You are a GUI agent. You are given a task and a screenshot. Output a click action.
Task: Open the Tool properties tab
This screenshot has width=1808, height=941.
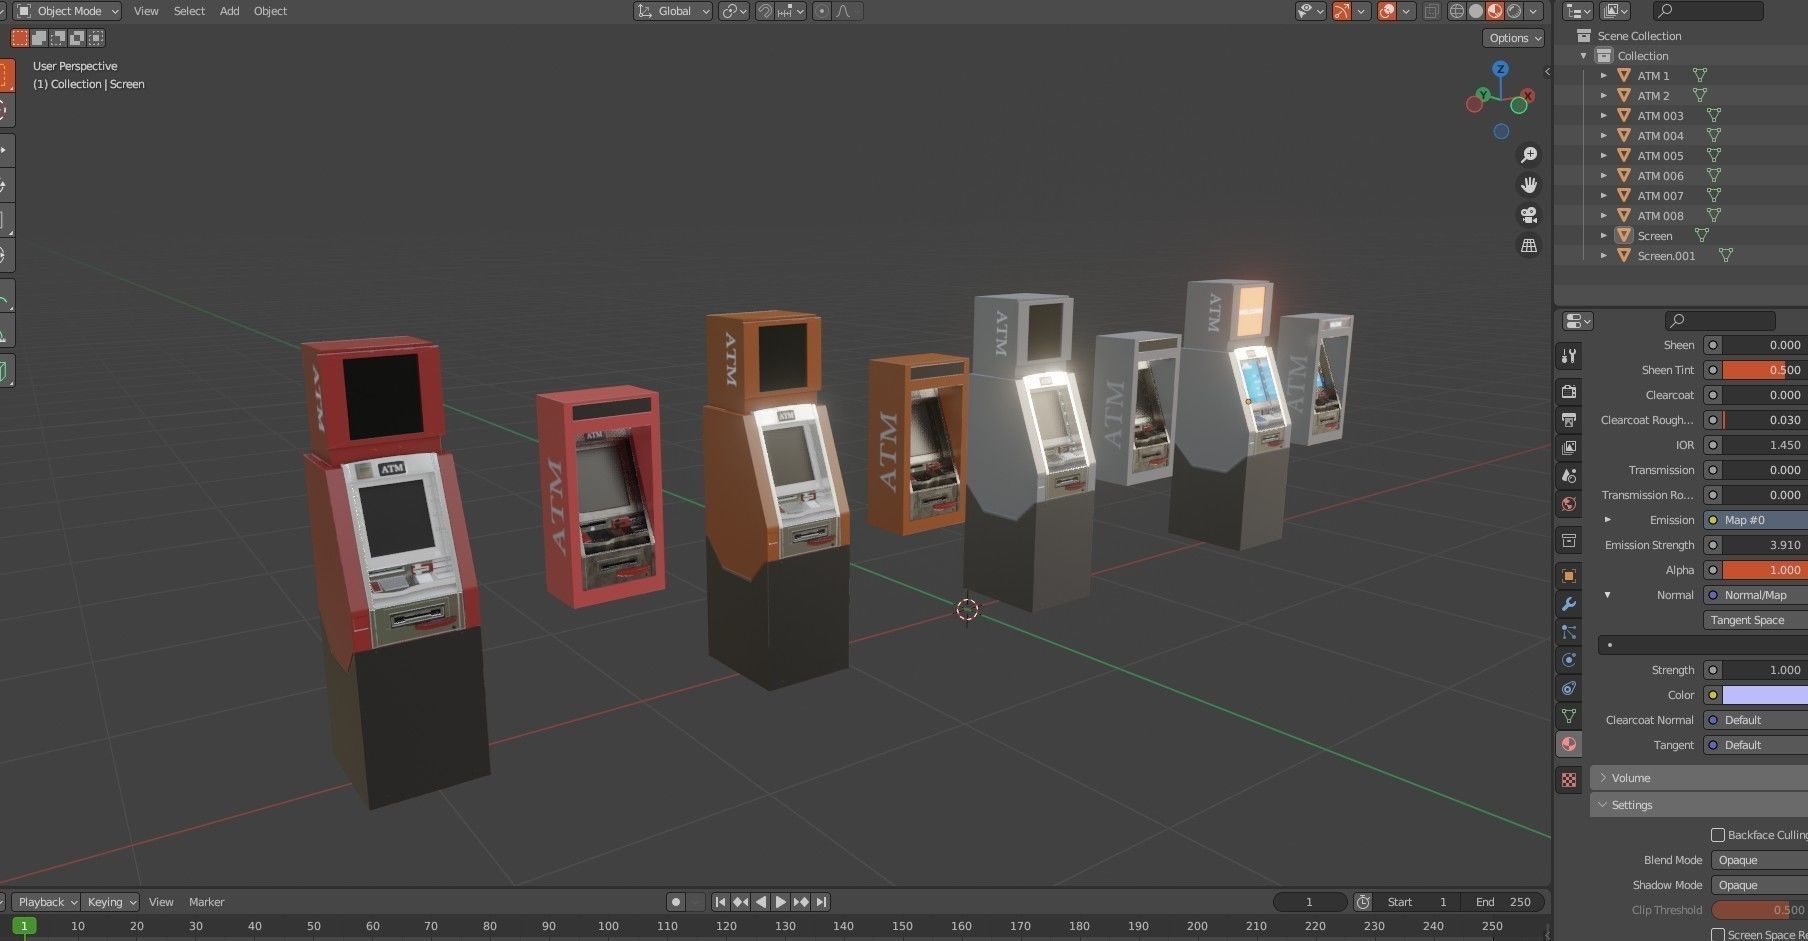click(x=1569, y=356)
